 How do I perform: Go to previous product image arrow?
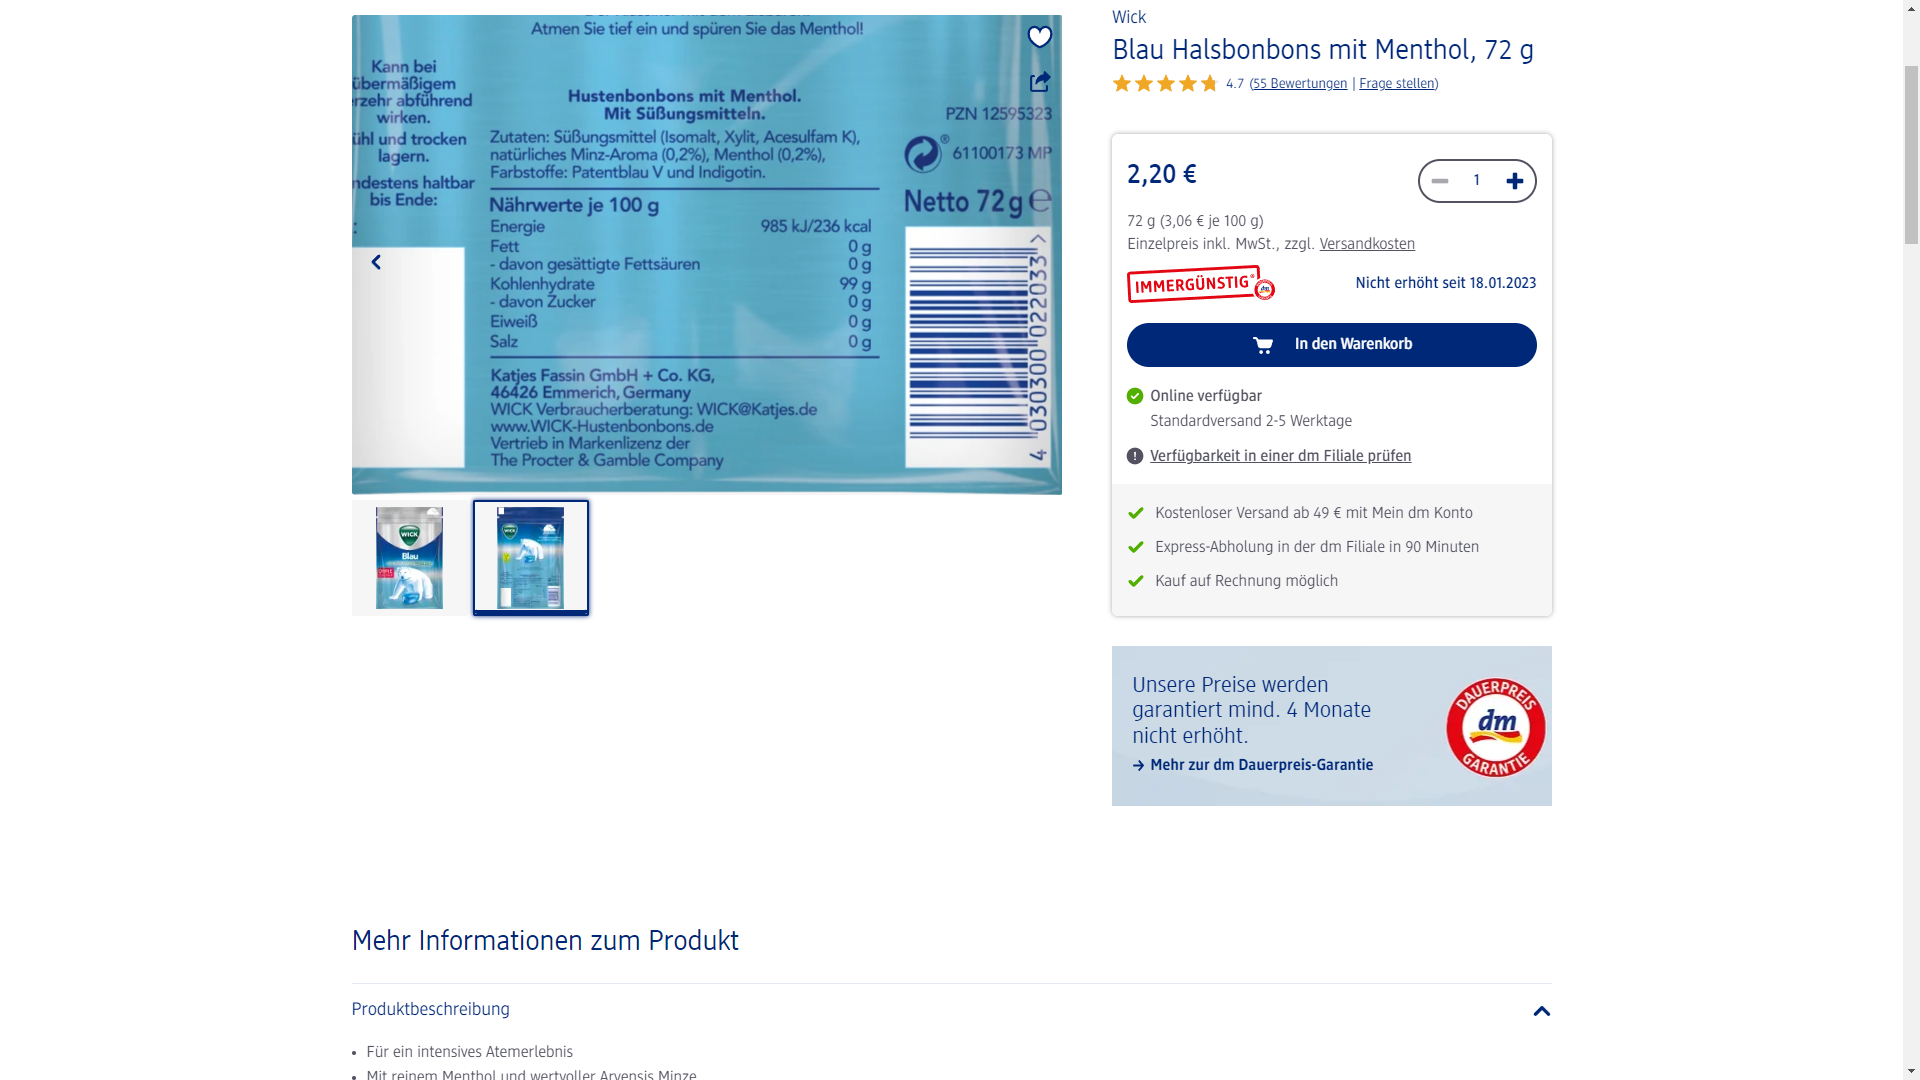376,262
